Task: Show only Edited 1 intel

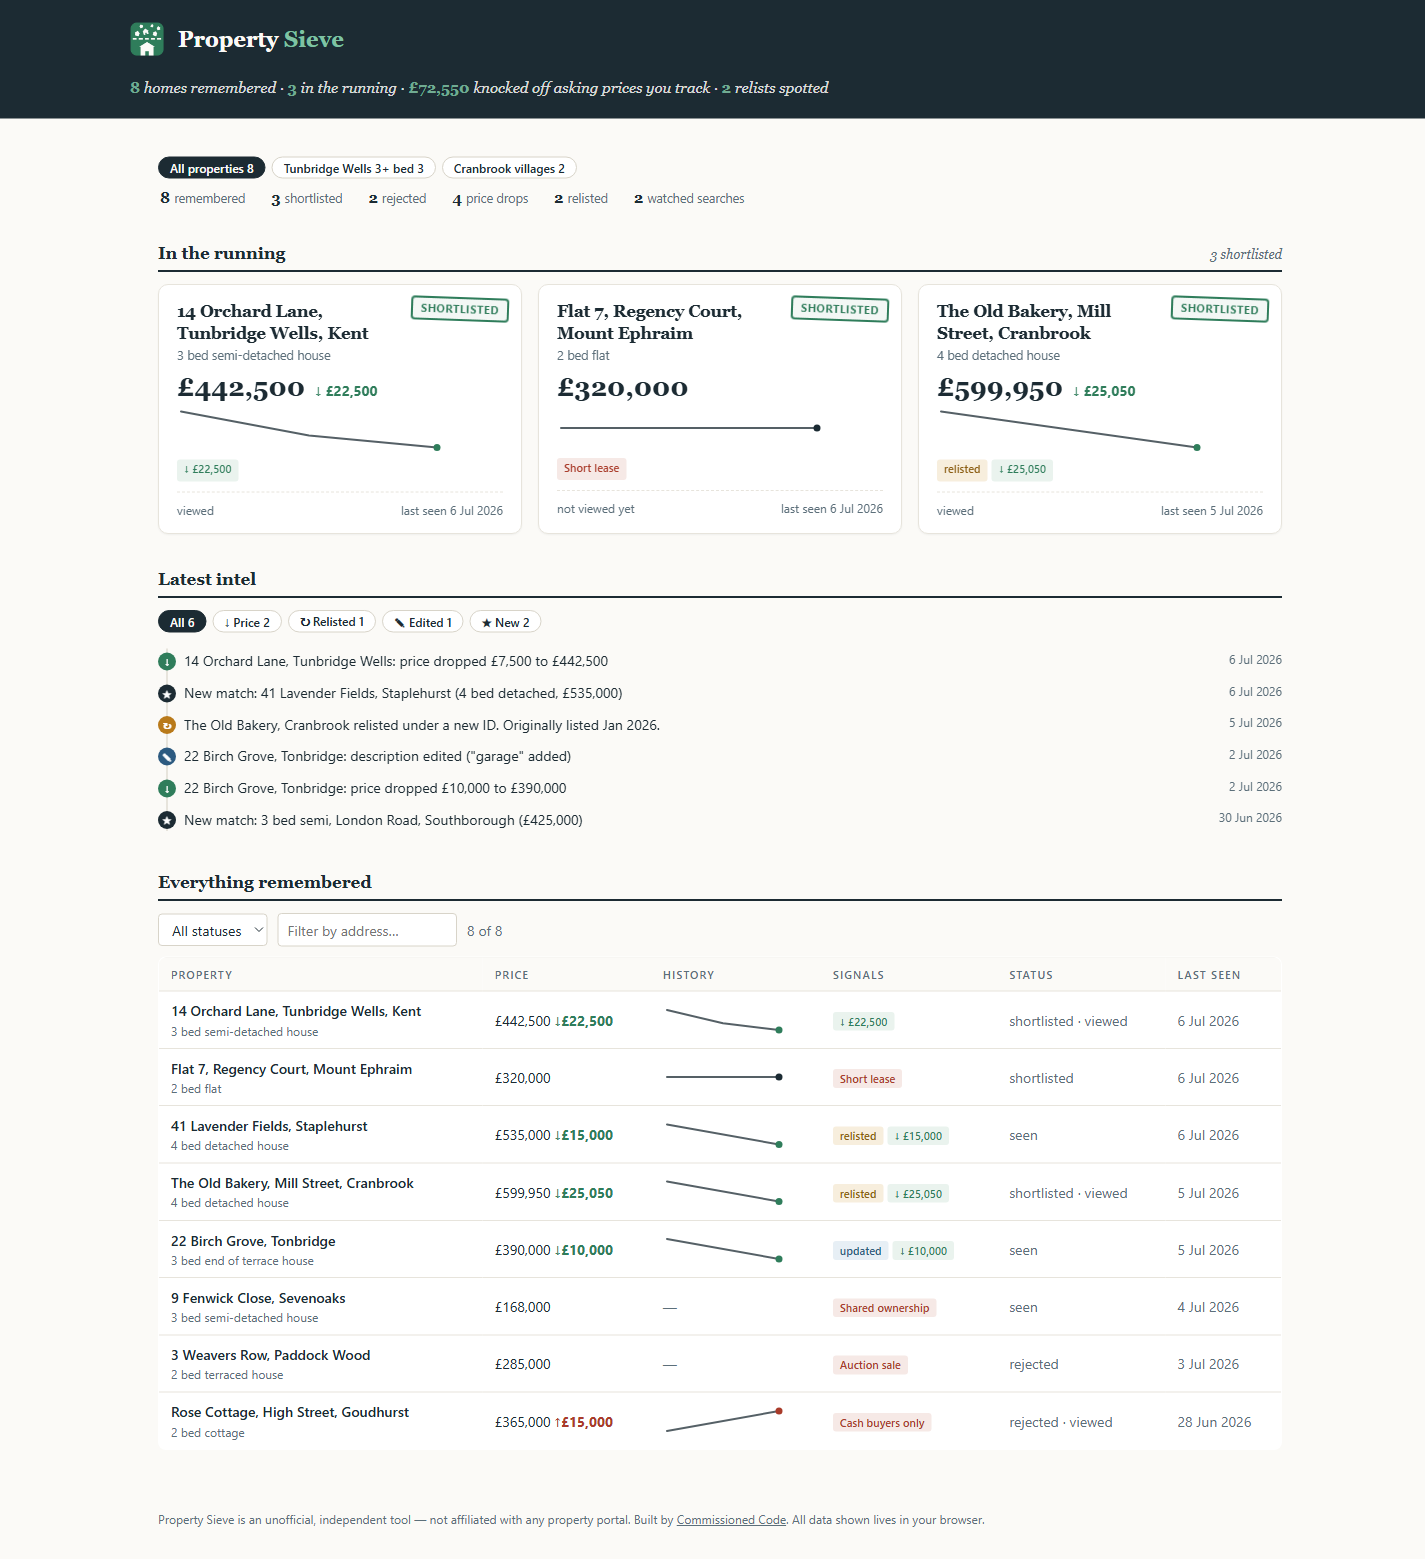Action: [423, 622]
